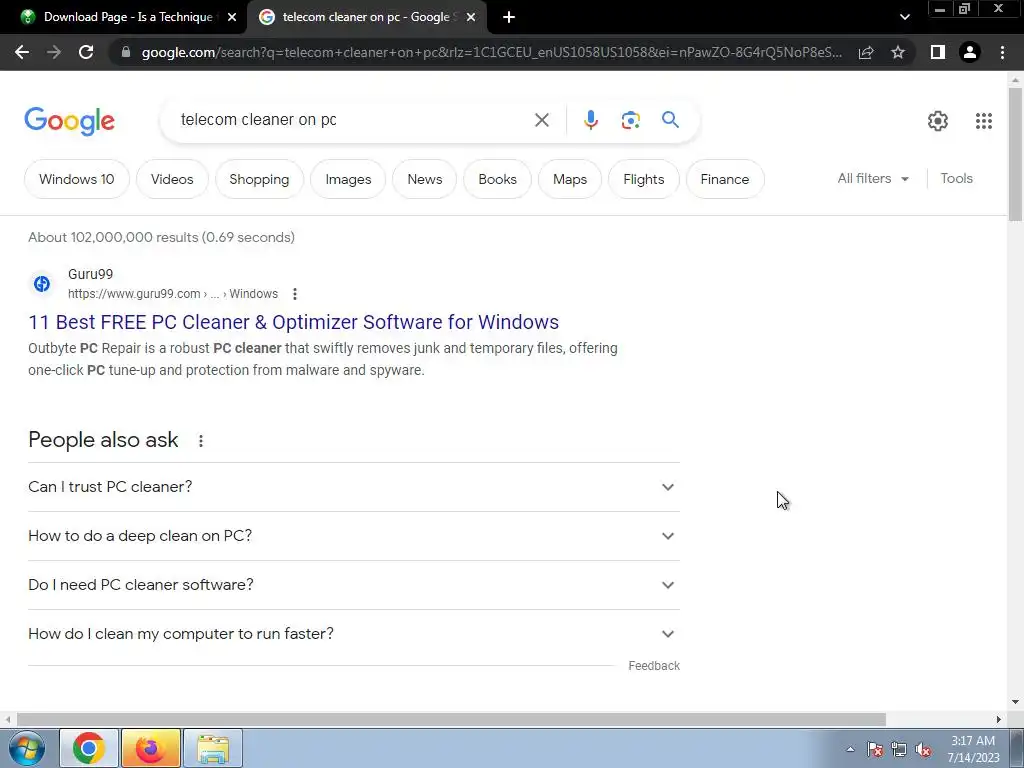This screenshot has height=768, width=1024.
Task: Close the Download Page tab
Action: (232, 18)
